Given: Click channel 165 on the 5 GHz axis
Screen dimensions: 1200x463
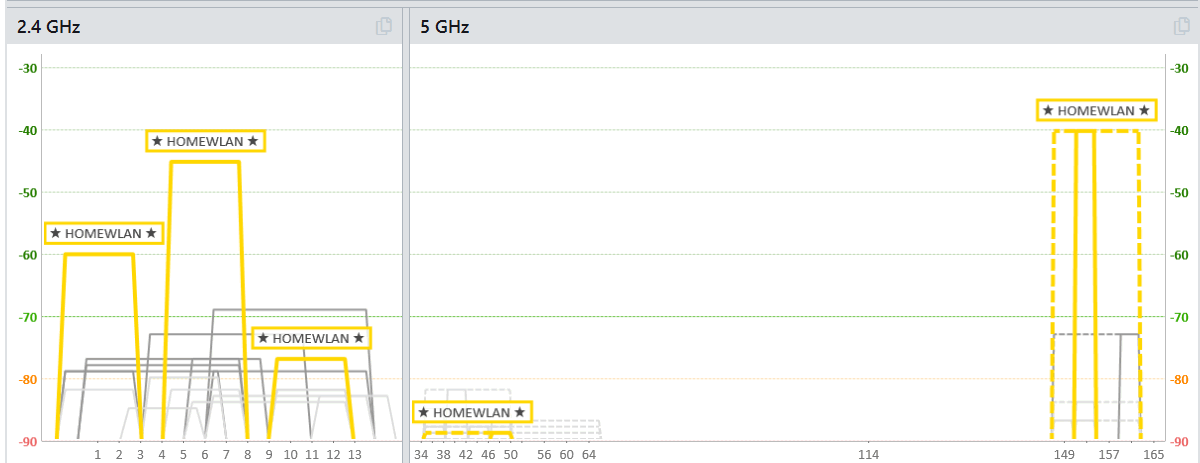Looking at the screenshot, I should (x=1153, y=454).
